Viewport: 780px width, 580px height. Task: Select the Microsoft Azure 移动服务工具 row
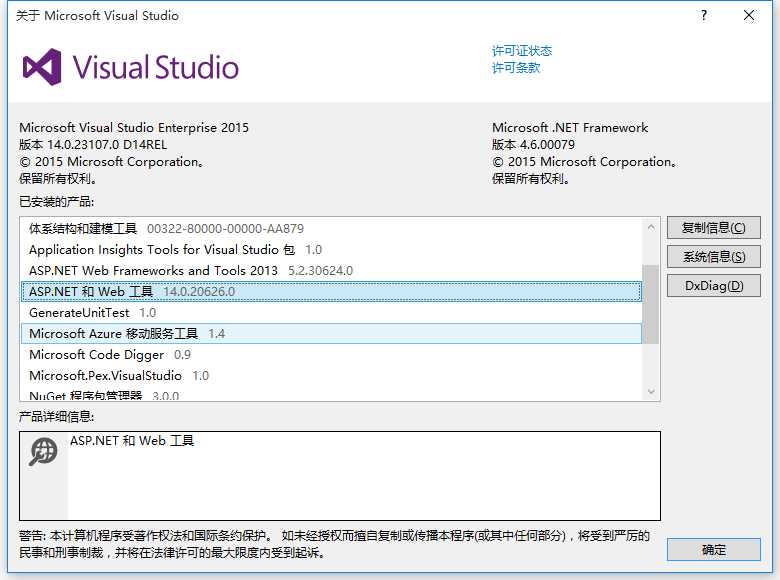(x=331, y=333)
